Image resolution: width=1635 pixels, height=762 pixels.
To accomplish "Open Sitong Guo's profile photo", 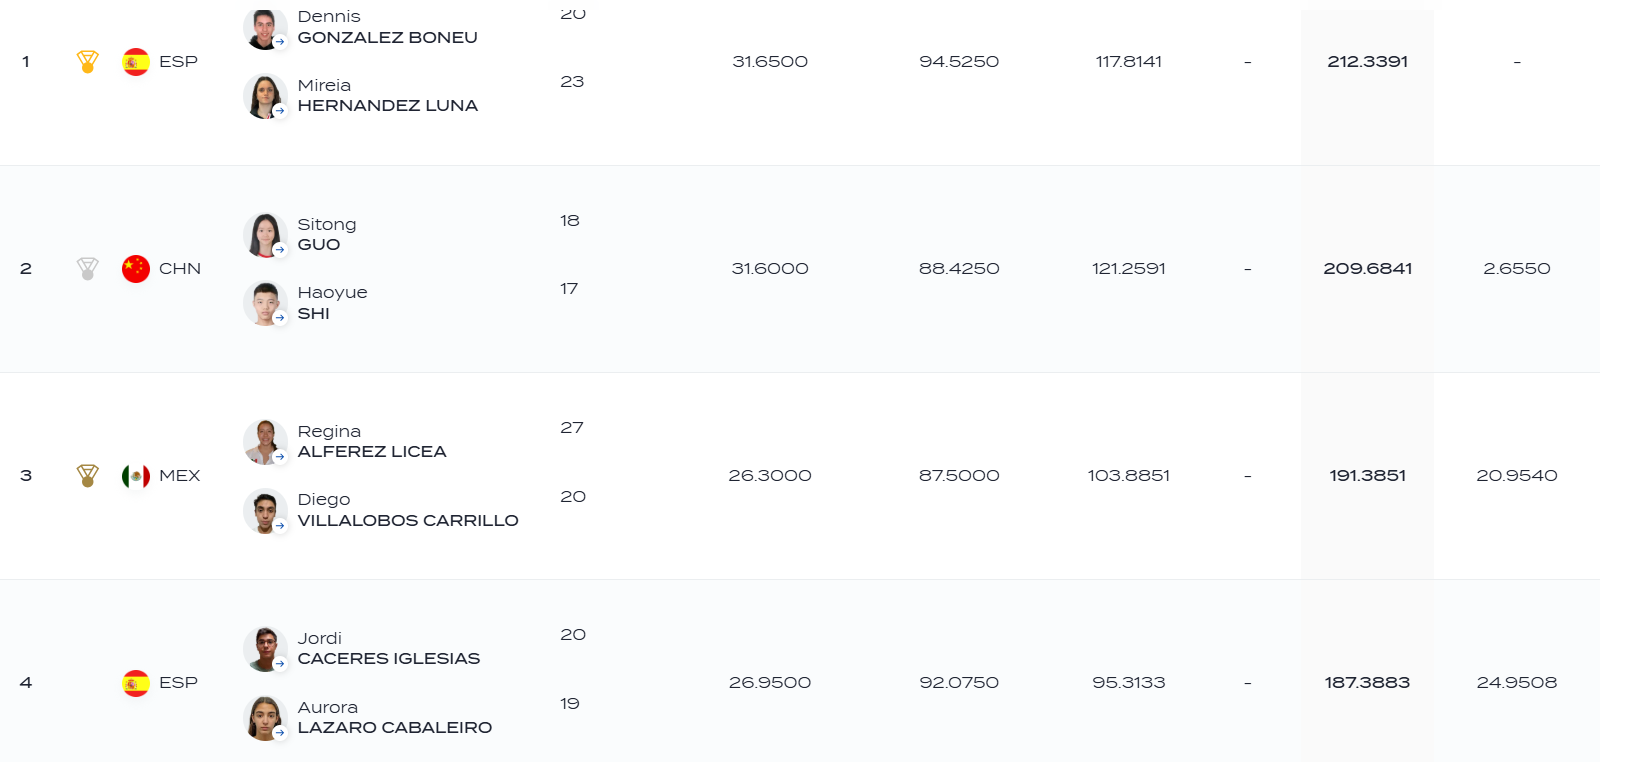I will pos(265,235).
